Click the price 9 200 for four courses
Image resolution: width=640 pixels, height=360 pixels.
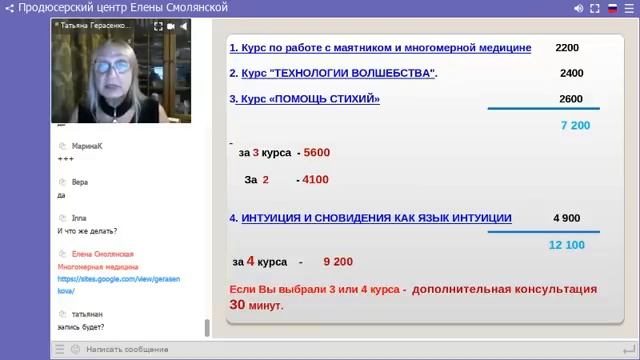pos(338,262)
